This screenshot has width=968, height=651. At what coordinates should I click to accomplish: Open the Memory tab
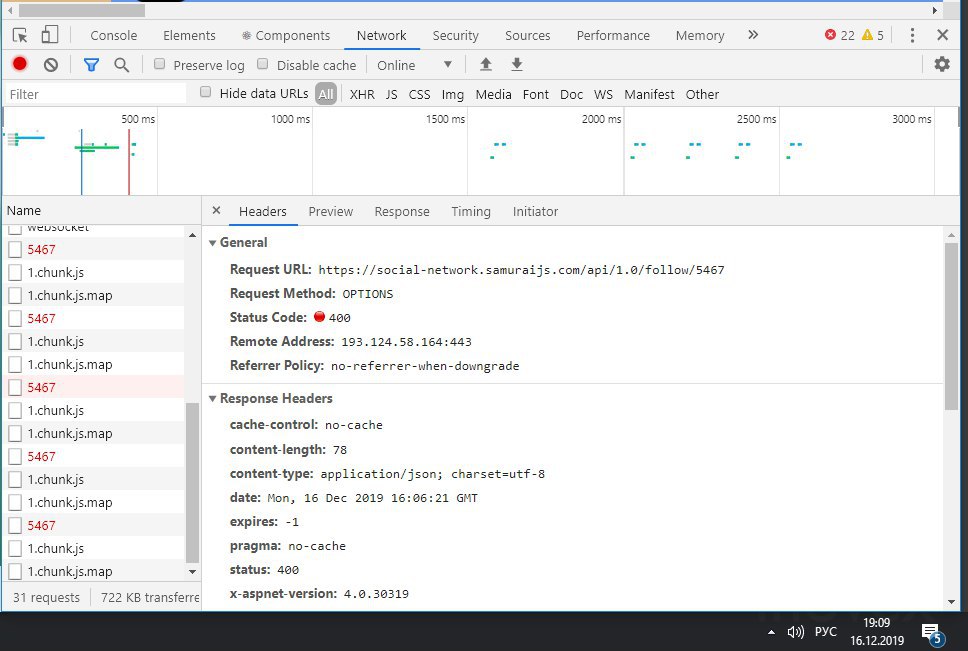(699, 36)
